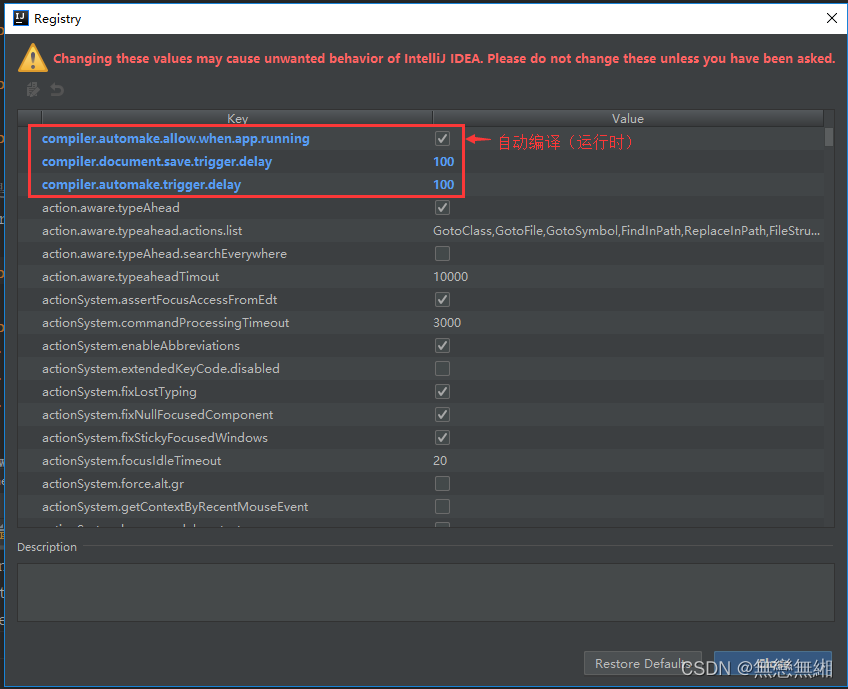Select the actionSystem.getContextByRecentMouseEvent key
848x689 pixels.
pyautogui.click(x=175, y=507)
